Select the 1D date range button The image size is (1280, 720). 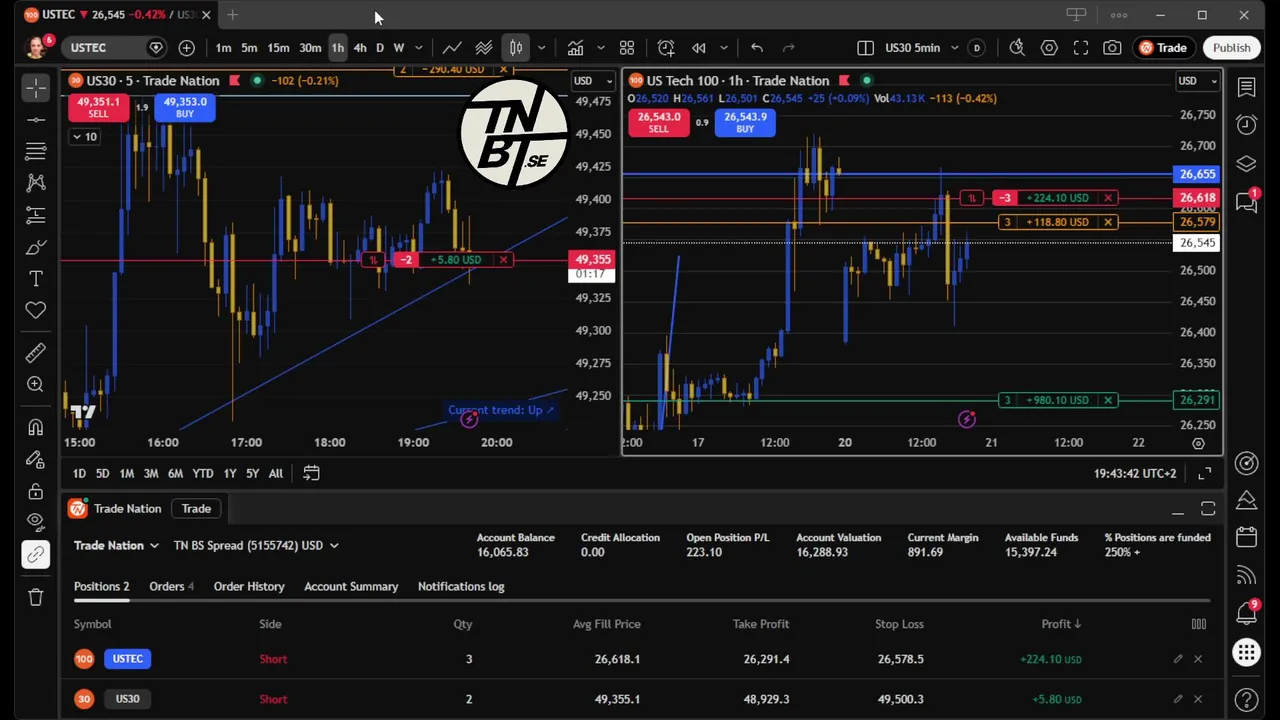click(79, 474)
